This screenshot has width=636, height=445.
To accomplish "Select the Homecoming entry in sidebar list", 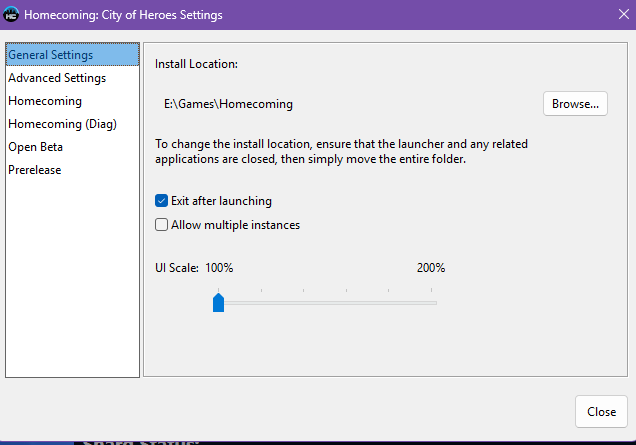I will click(x=45, y=101).
